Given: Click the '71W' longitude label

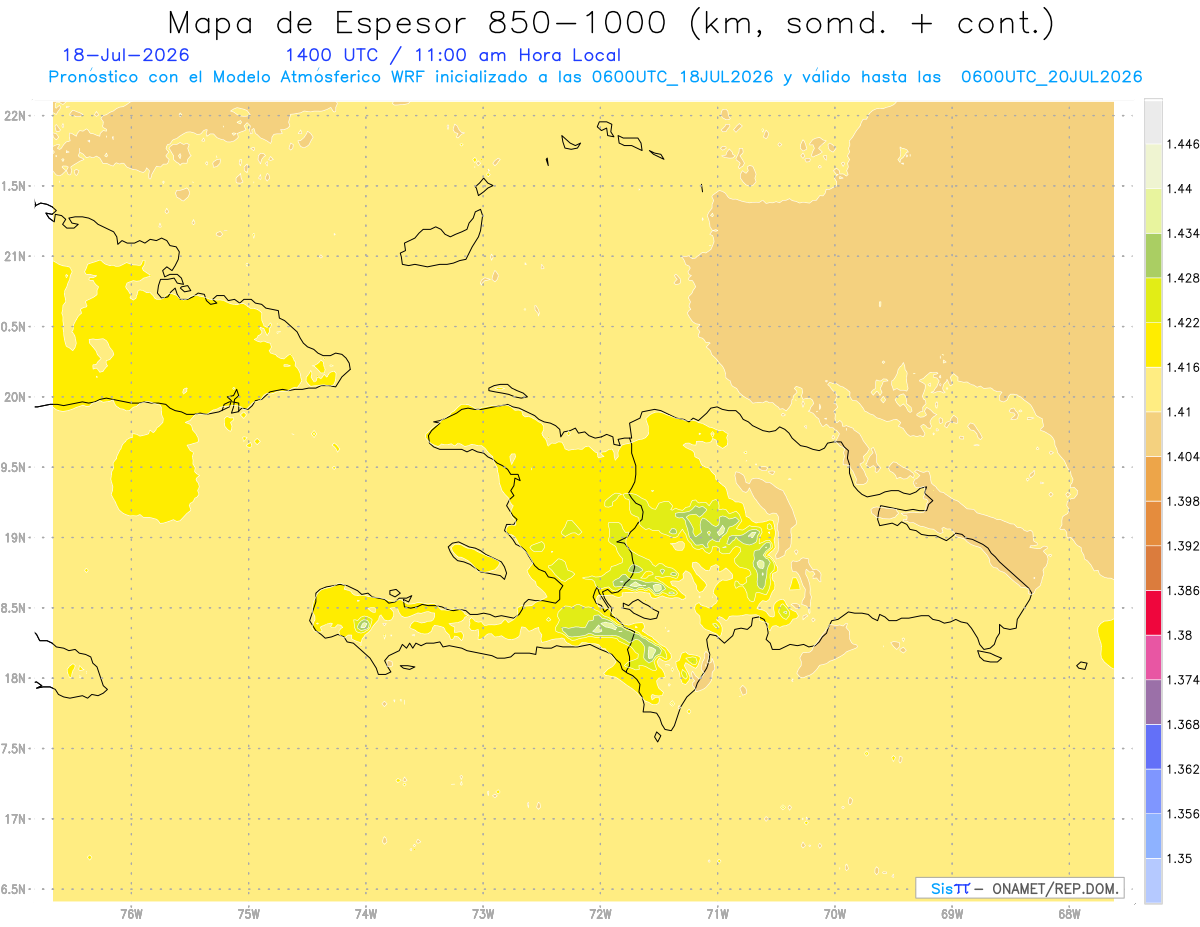Looking at the screenshot, I should [x=718, y=914].
